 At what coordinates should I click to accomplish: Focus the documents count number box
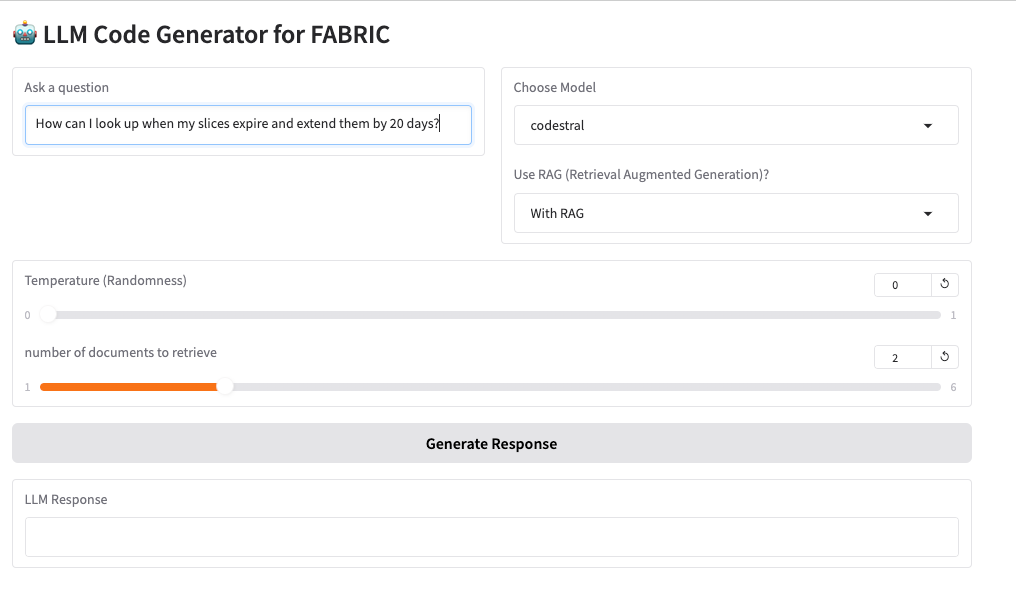[x=901, y=357]
